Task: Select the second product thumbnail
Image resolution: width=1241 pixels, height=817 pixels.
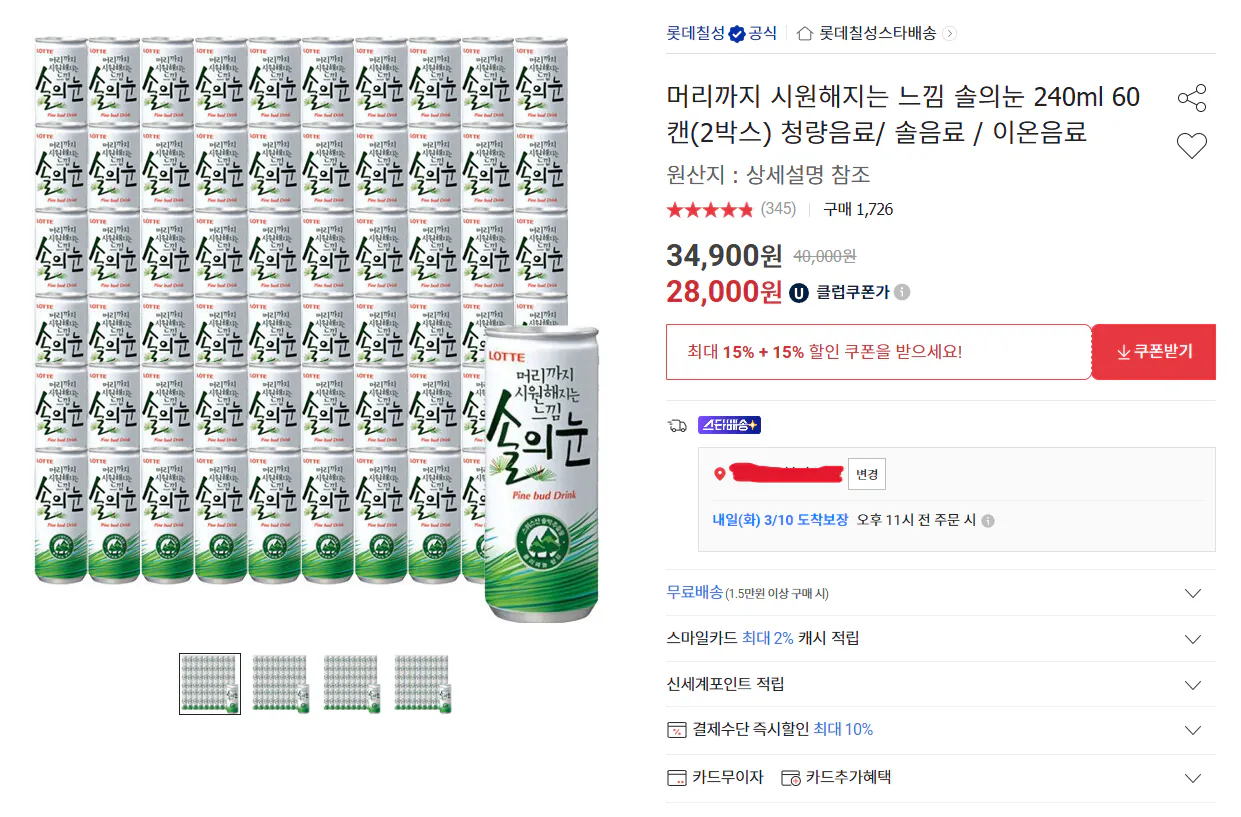Action: (280, 684)
